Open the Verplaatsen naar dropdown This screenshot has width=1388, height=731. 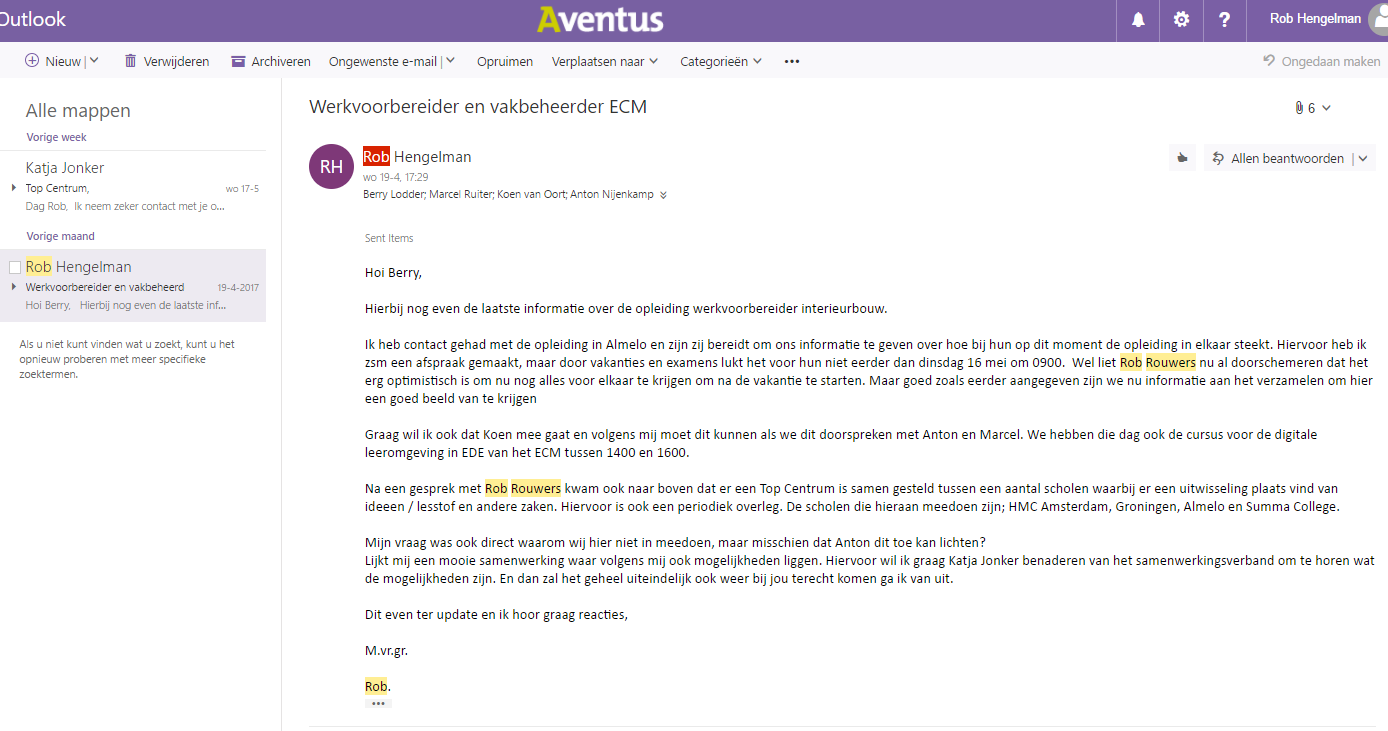click(605, 61)
